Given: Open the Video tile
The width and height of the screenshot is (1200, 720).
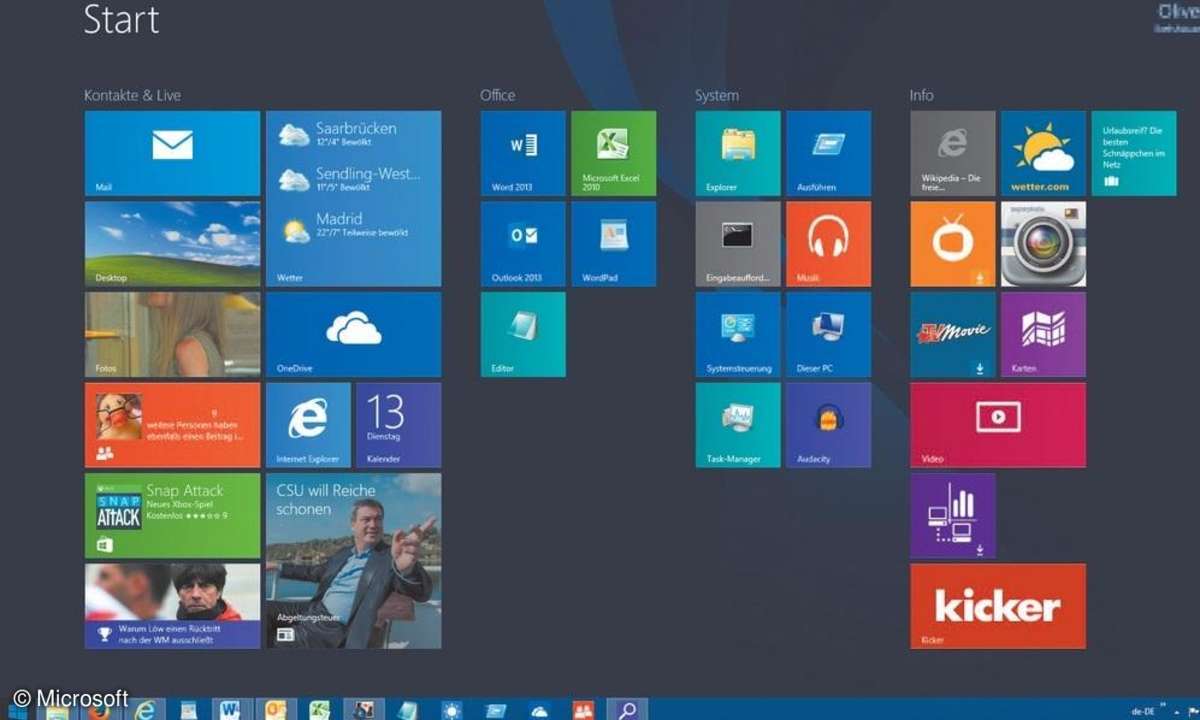Looking at the screenshot, I should 998,425.
